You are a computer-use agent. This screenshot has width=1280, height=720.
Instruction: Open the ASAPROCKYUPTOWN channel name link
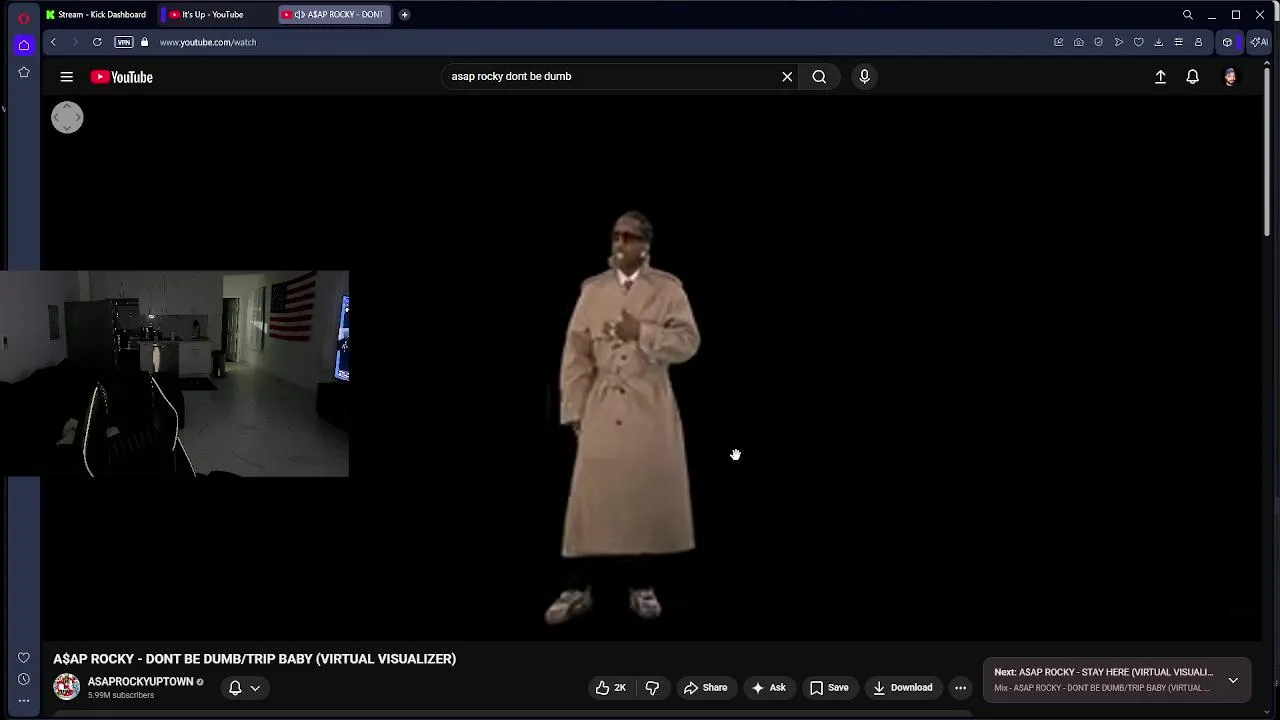pos(140,682)
